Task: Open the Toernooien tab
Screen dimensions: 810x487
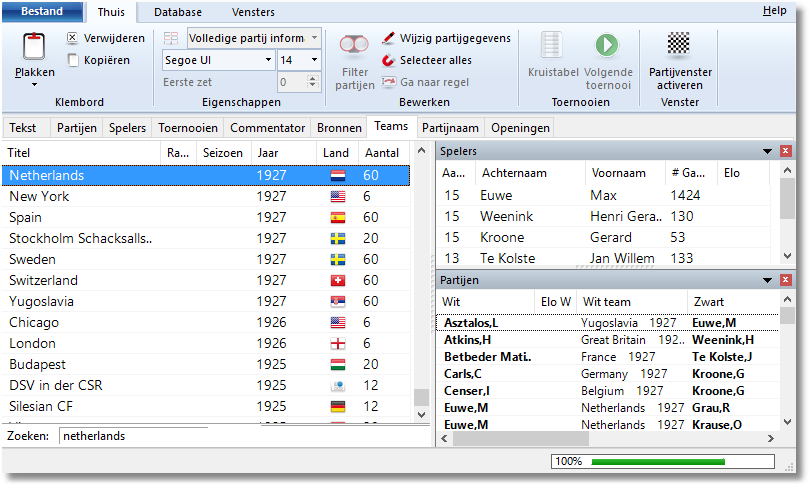Action: coord(187,128)
